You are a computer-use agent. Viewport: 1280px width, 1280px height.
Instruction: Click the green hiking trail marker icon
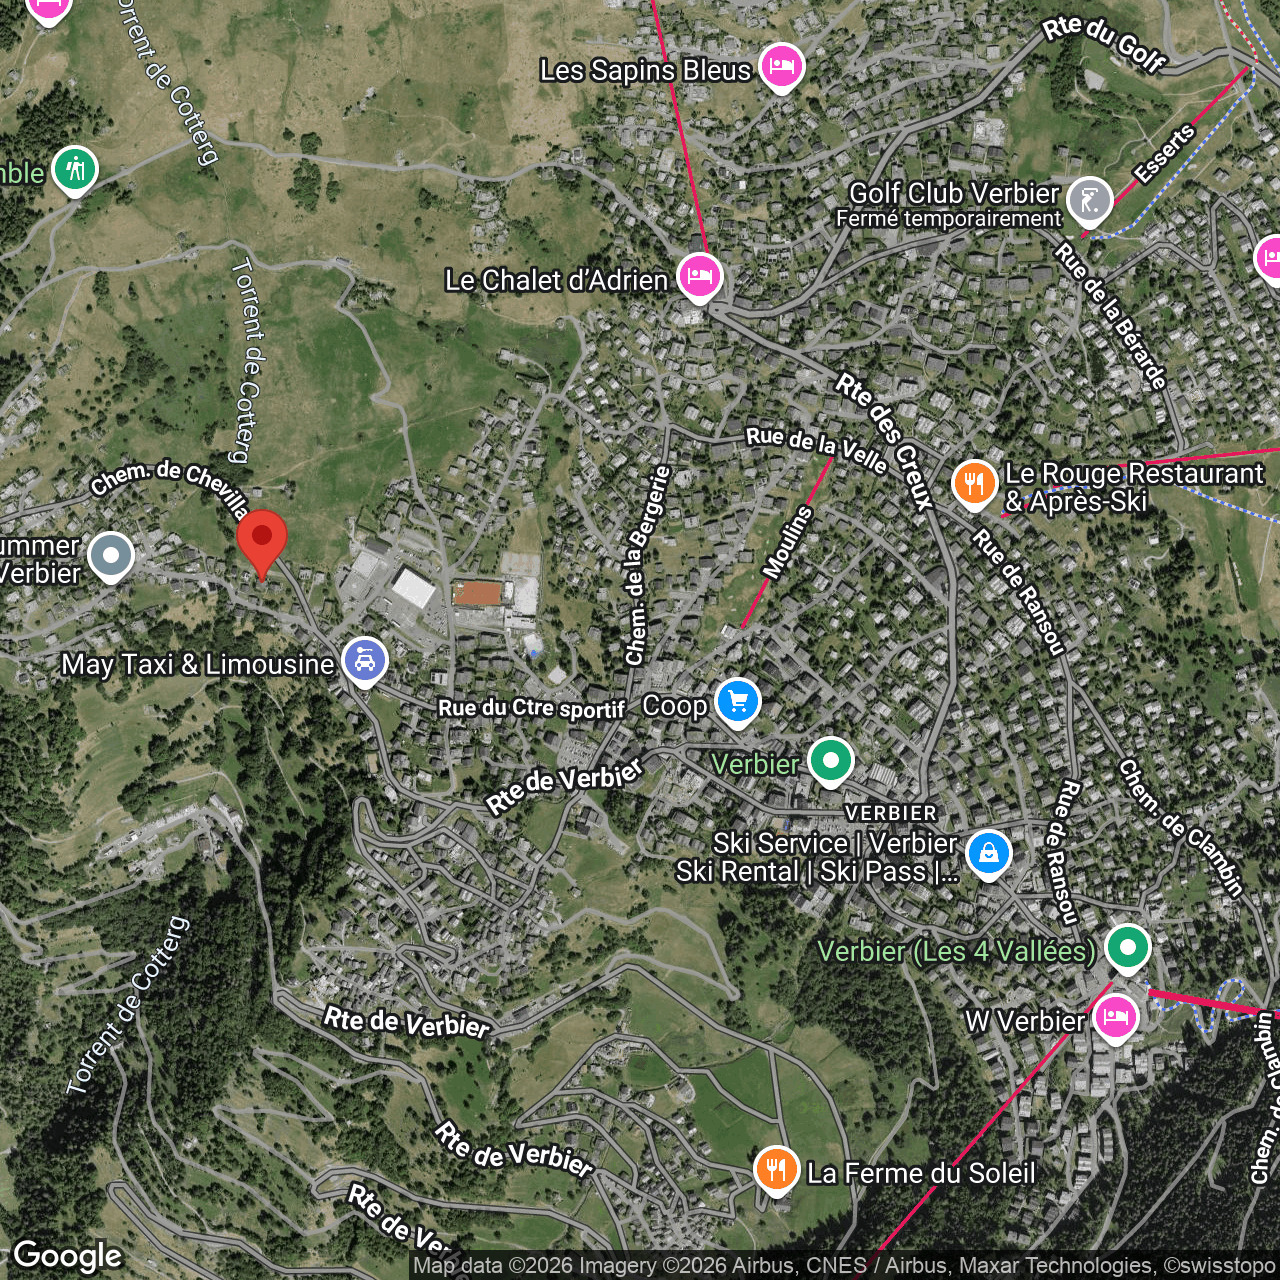[75, 169]
